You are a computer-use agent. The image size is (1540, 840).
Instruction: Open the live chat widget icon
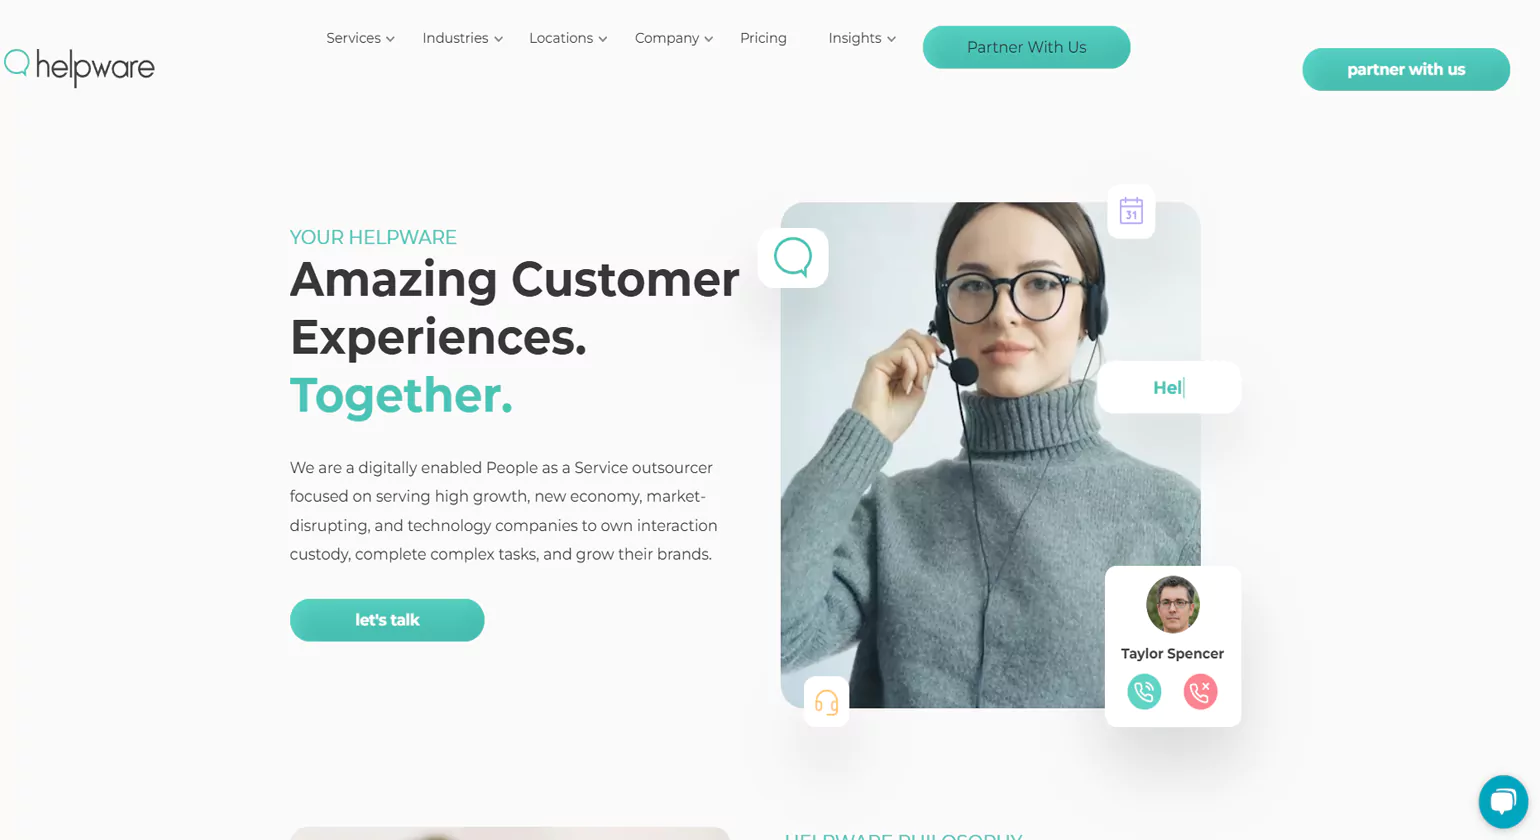pos(1503,801)
